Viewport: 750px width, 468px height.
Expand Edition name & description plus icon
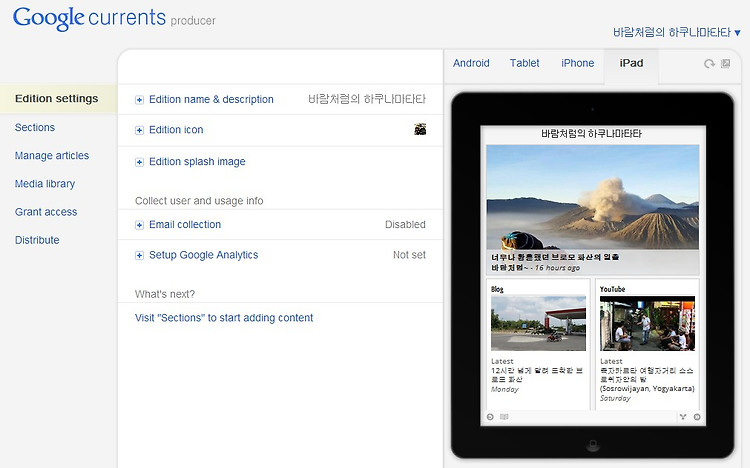139,100
